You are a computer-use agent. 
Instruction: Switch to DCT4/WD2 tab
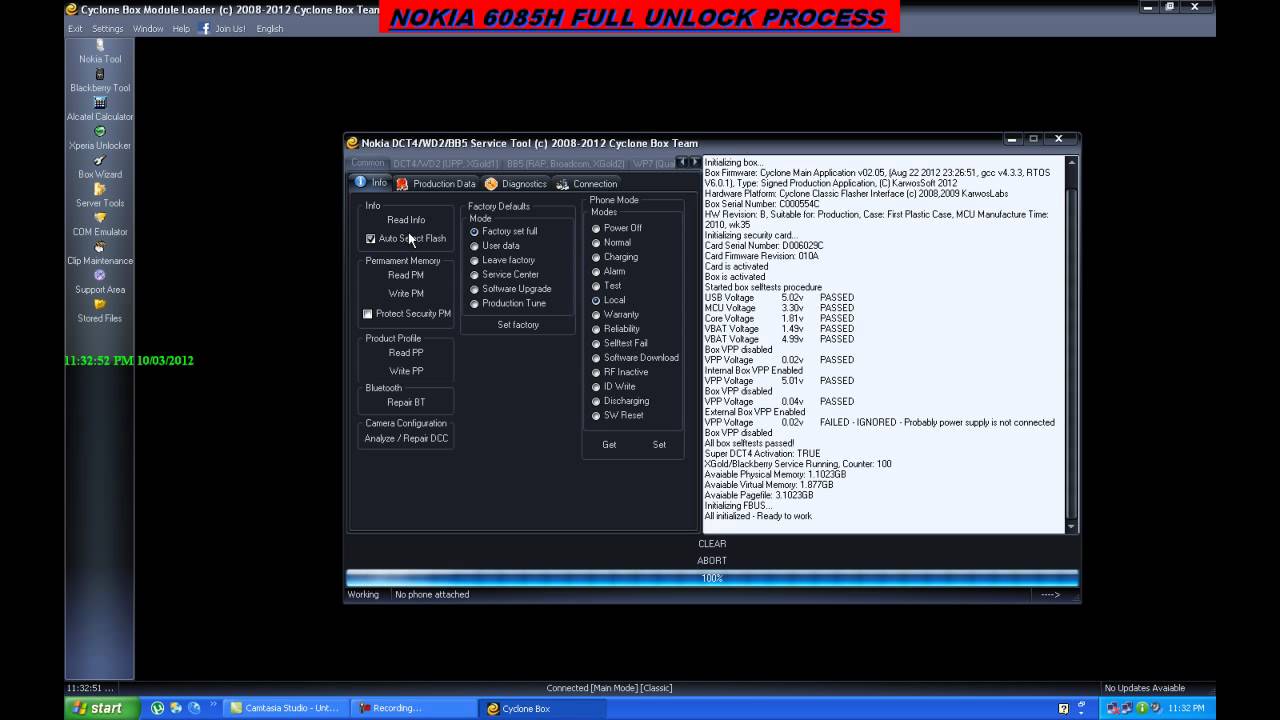(x=445, y=163)
